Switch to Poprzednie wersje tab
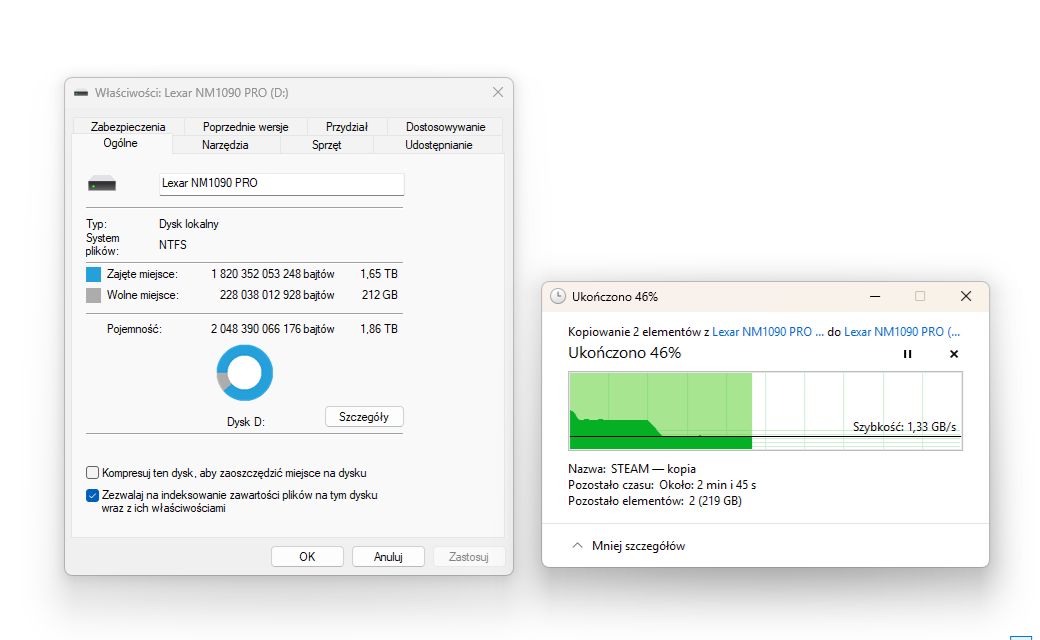Viewport: 1040px width, 640px height. coord(245,127)
